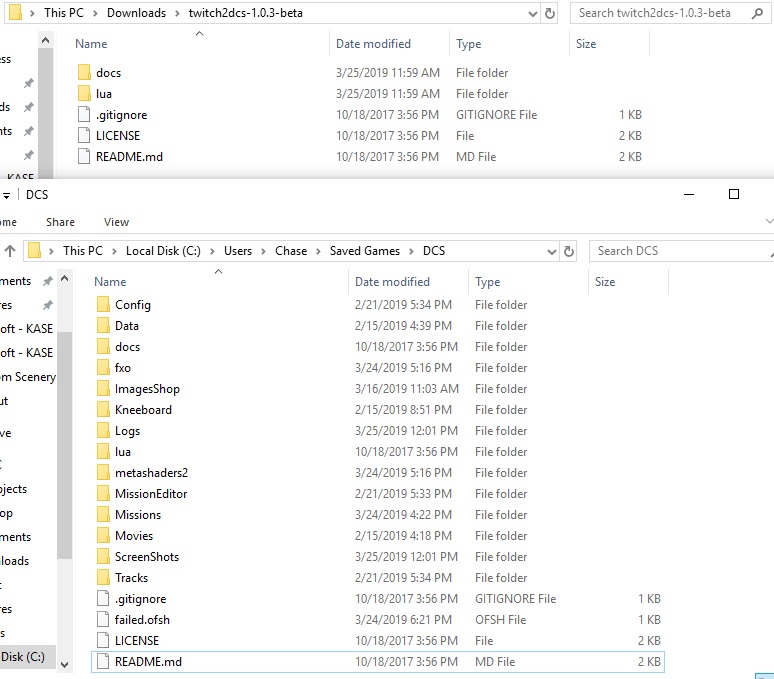Expand chevron after Users in DCS address bar
Viewport: 774px width, 679px height.
(x=263, y=251)
